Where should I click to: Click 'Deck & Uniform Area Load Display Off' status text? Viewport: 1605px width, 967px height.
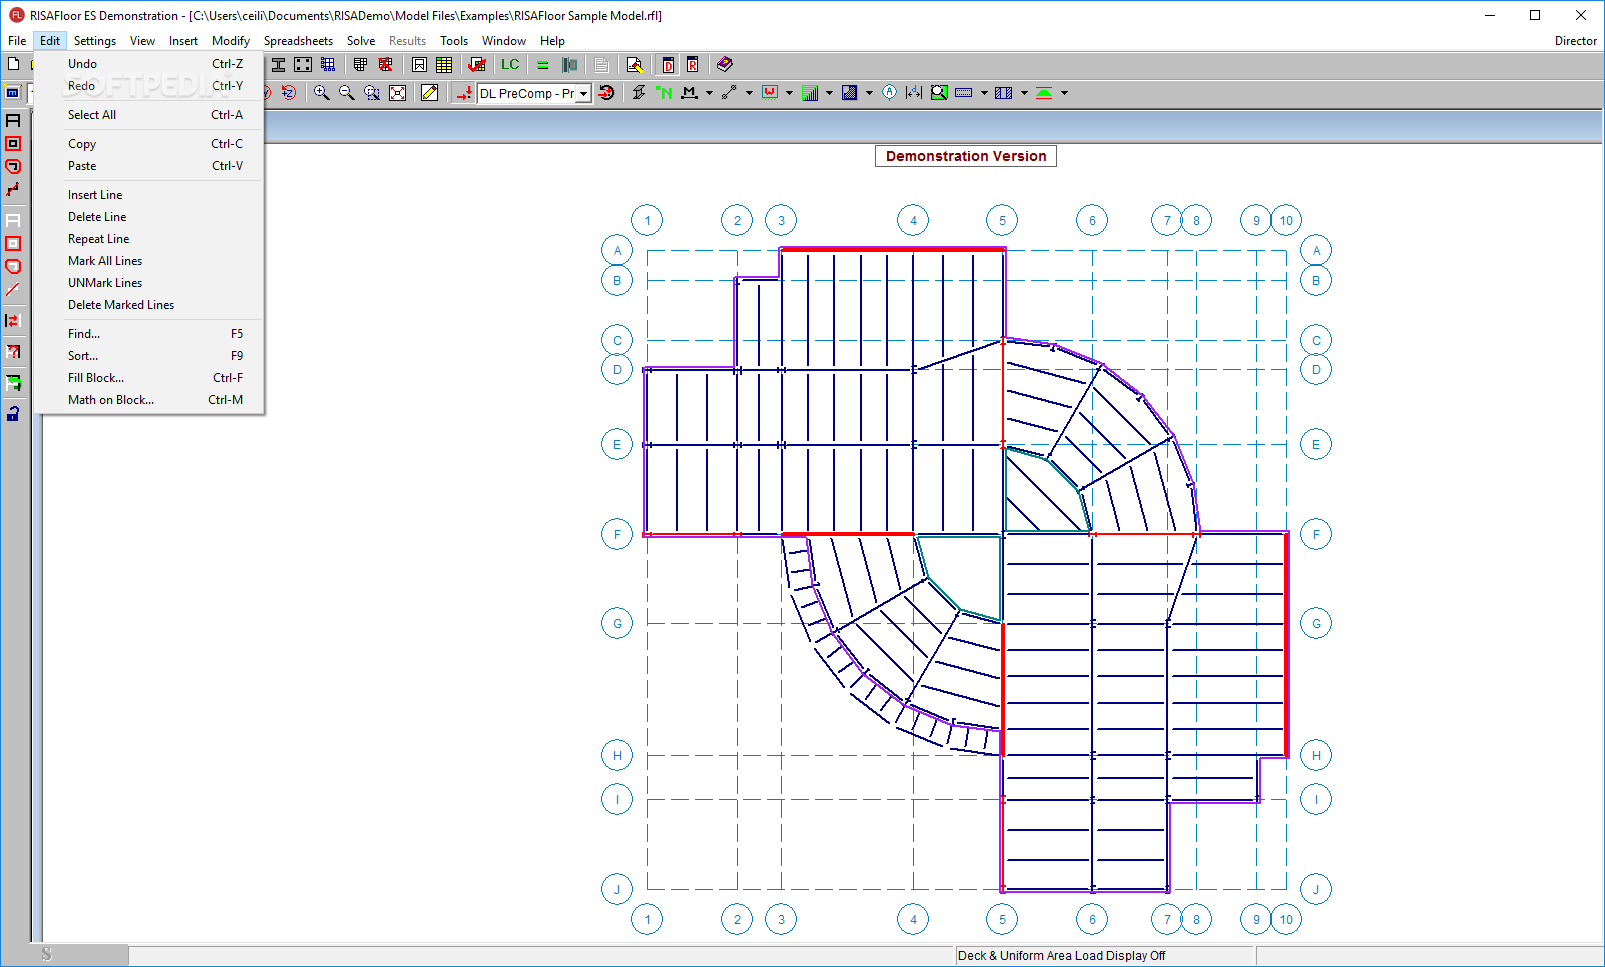pos(1061,956)
